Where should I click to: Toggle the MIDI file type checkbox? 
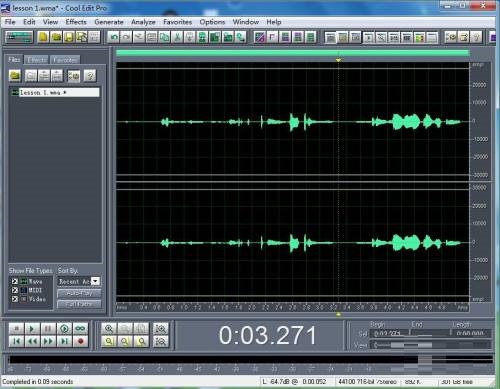pos(15,290)
